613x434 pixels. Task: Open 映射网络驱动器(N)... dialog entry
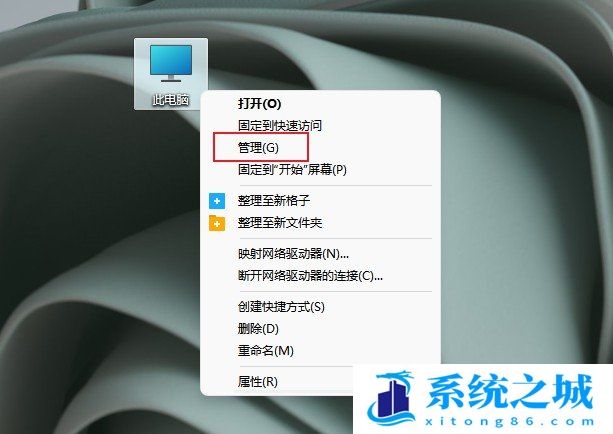[x=293, y=254]
